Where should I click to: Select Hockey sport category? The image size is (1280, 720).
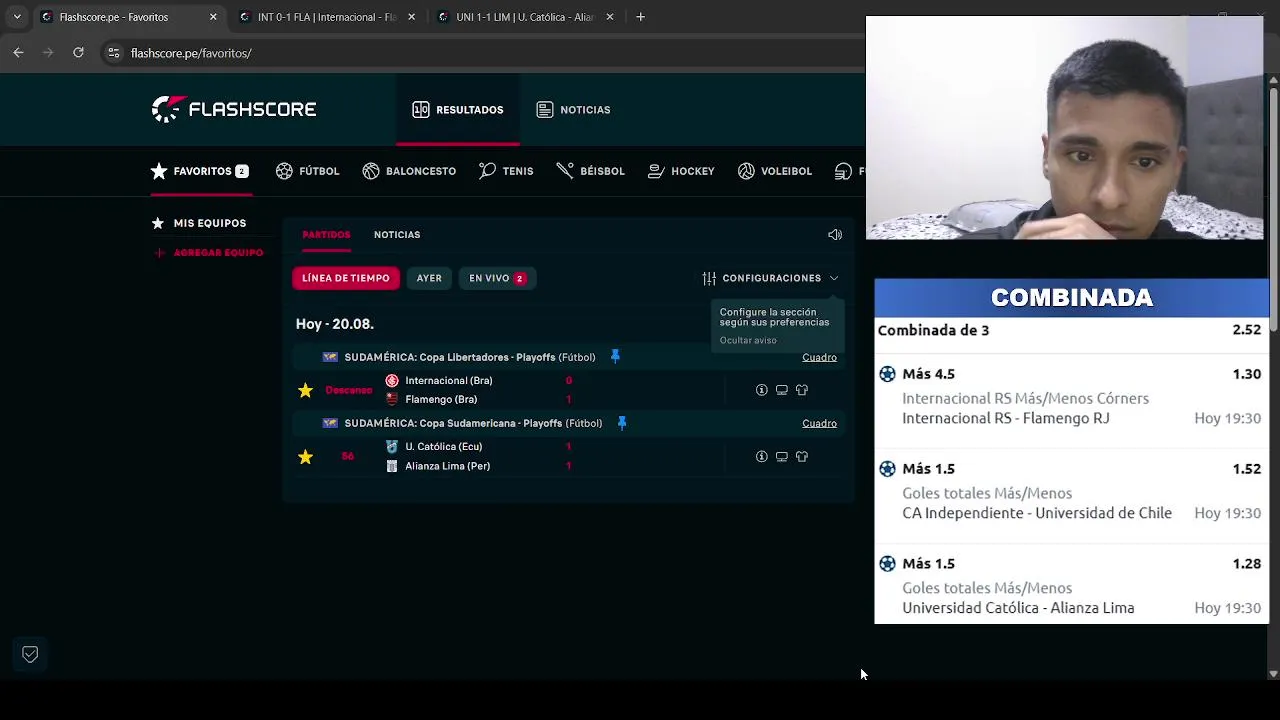(x=681, y=171)
